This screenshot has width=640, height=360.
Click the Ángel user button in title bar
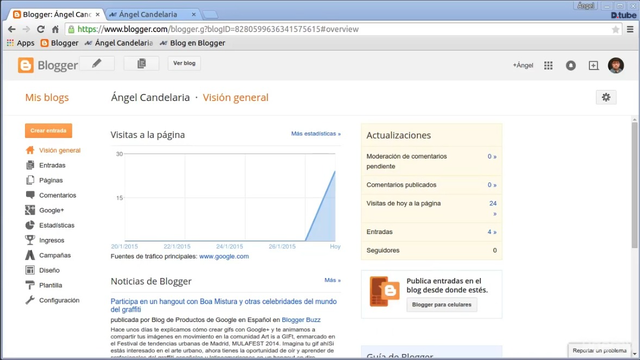coord(586,6)
